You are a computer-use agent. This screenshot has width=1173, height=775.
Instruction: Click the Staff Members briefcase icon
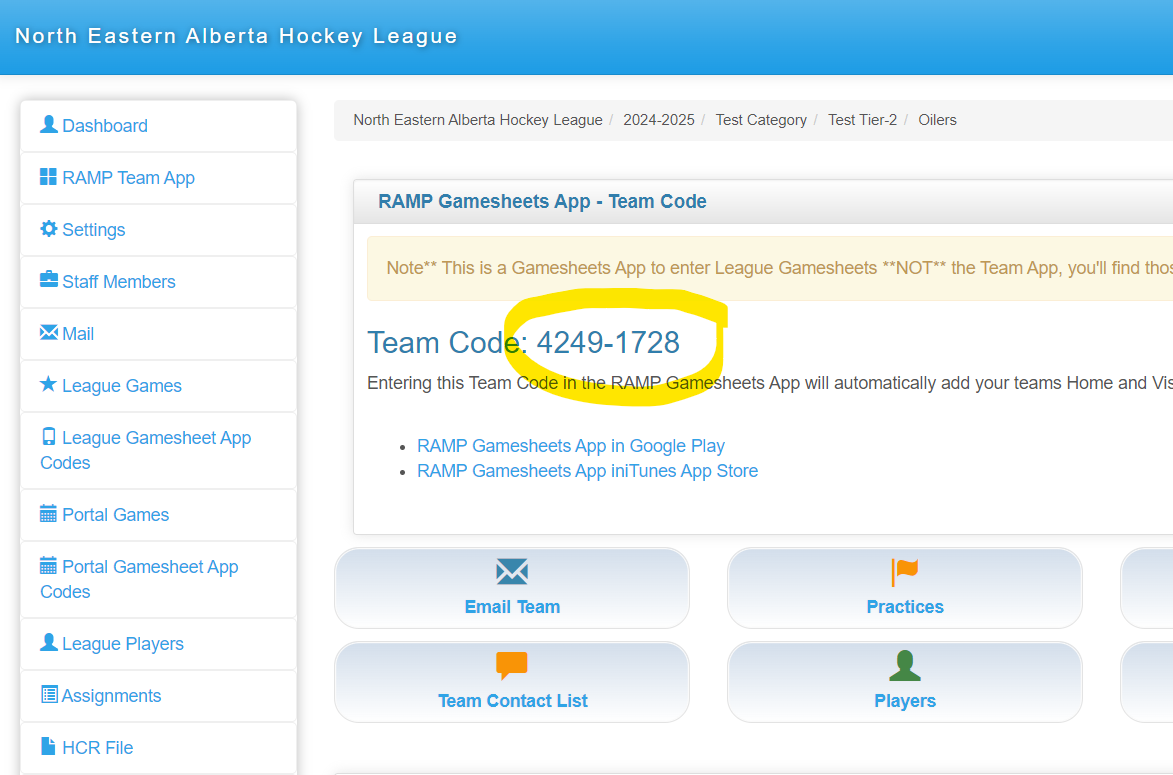[50, 281]
